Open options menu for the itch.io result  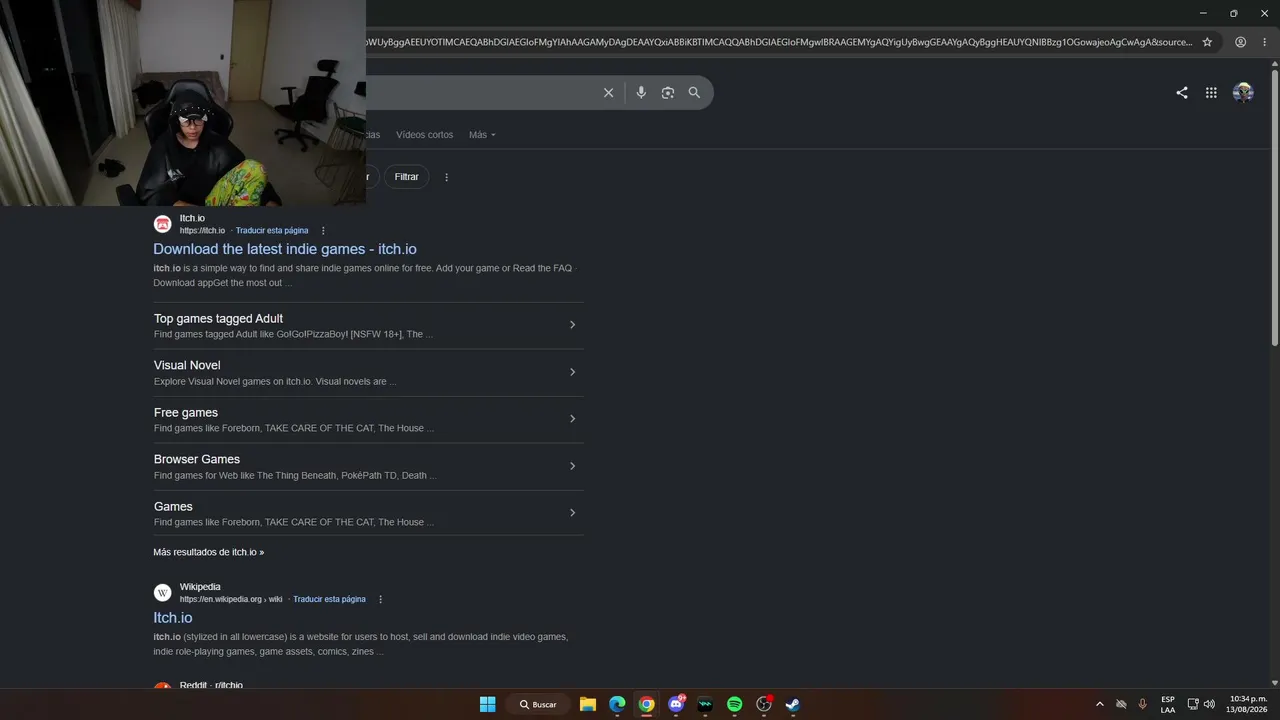(x=323, y=231)
